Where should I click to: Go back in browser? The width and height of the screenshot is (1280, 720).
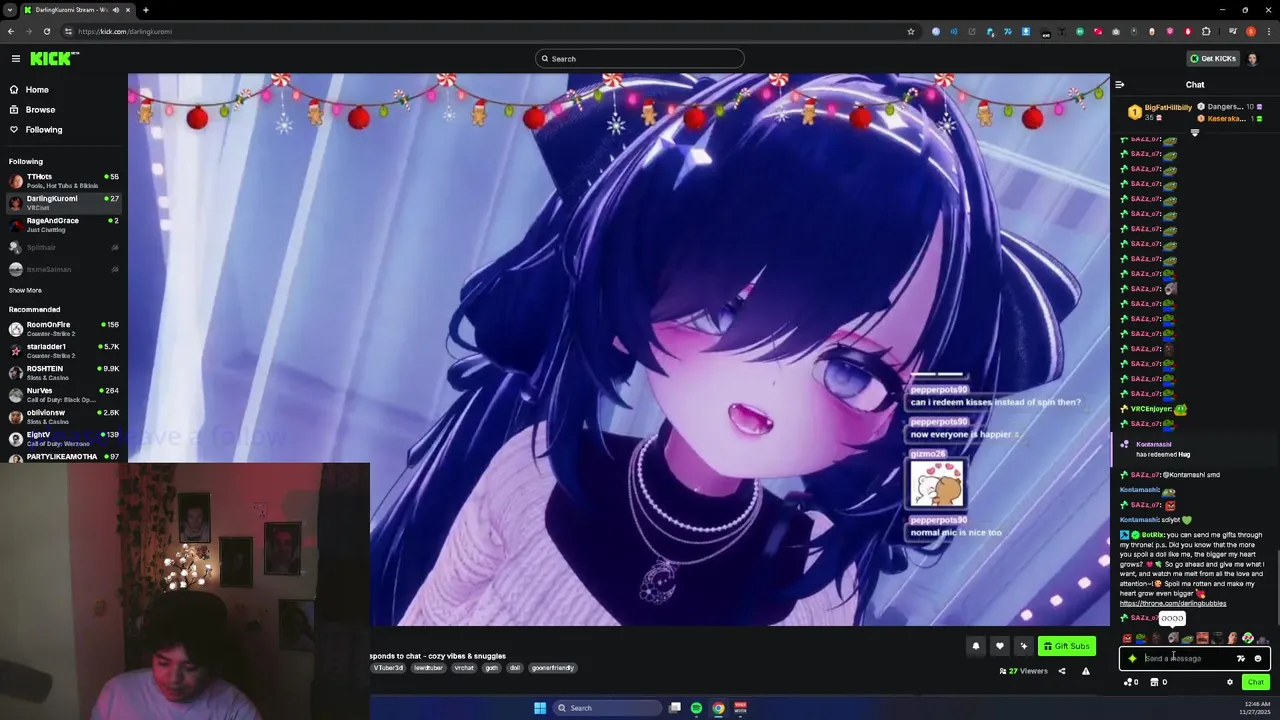pyautogui.click(x=11, y=32)
